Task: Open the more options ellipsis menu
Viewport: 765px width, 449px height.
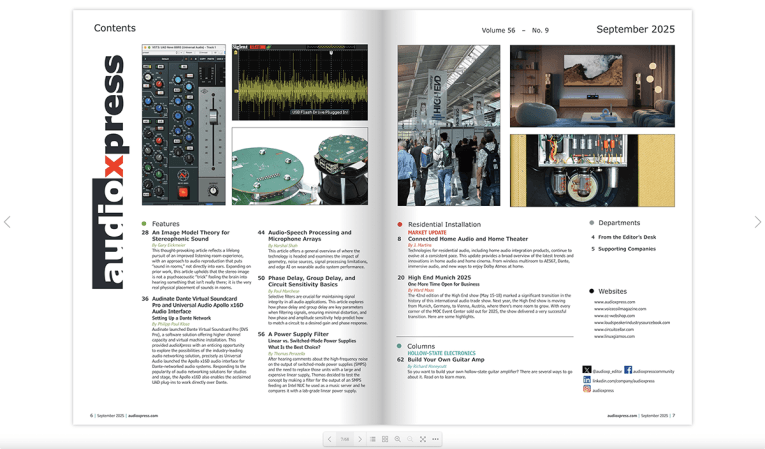Action: tap(435, 439)
